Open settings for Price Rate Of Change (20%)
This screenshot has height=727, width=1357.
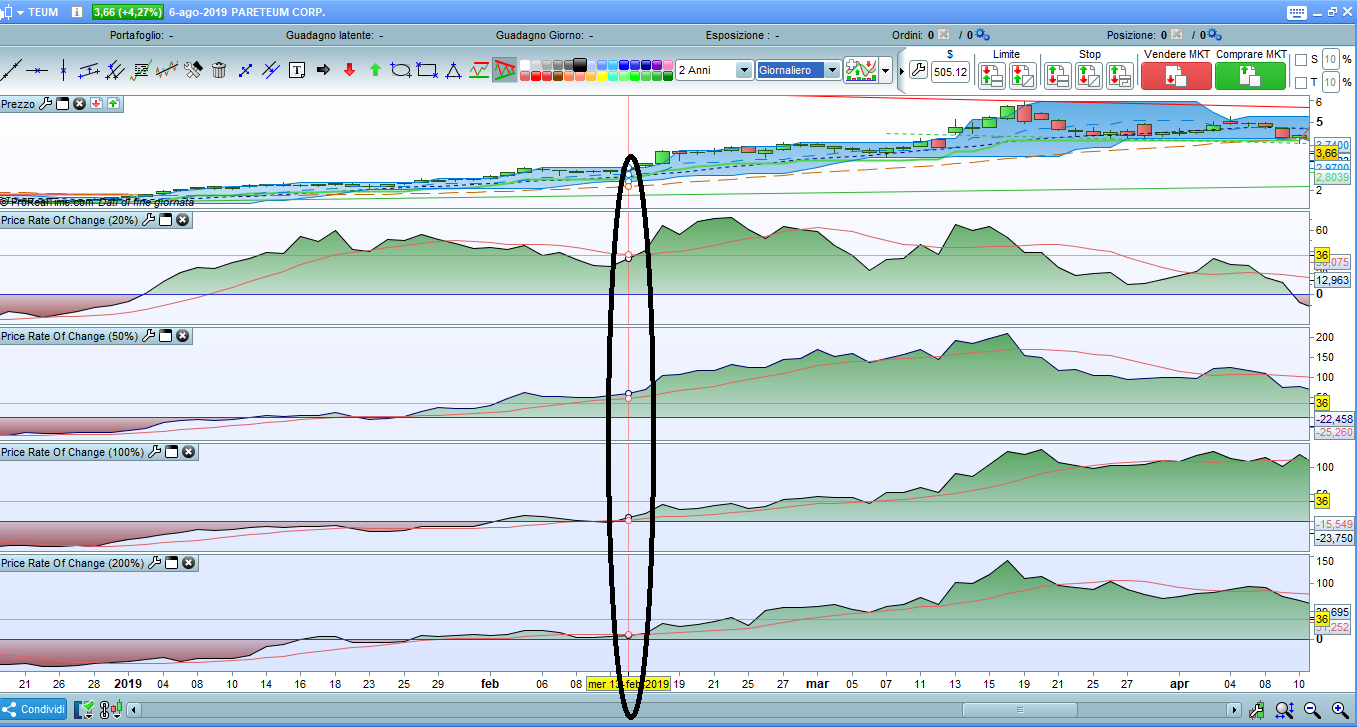click(149, 220)
